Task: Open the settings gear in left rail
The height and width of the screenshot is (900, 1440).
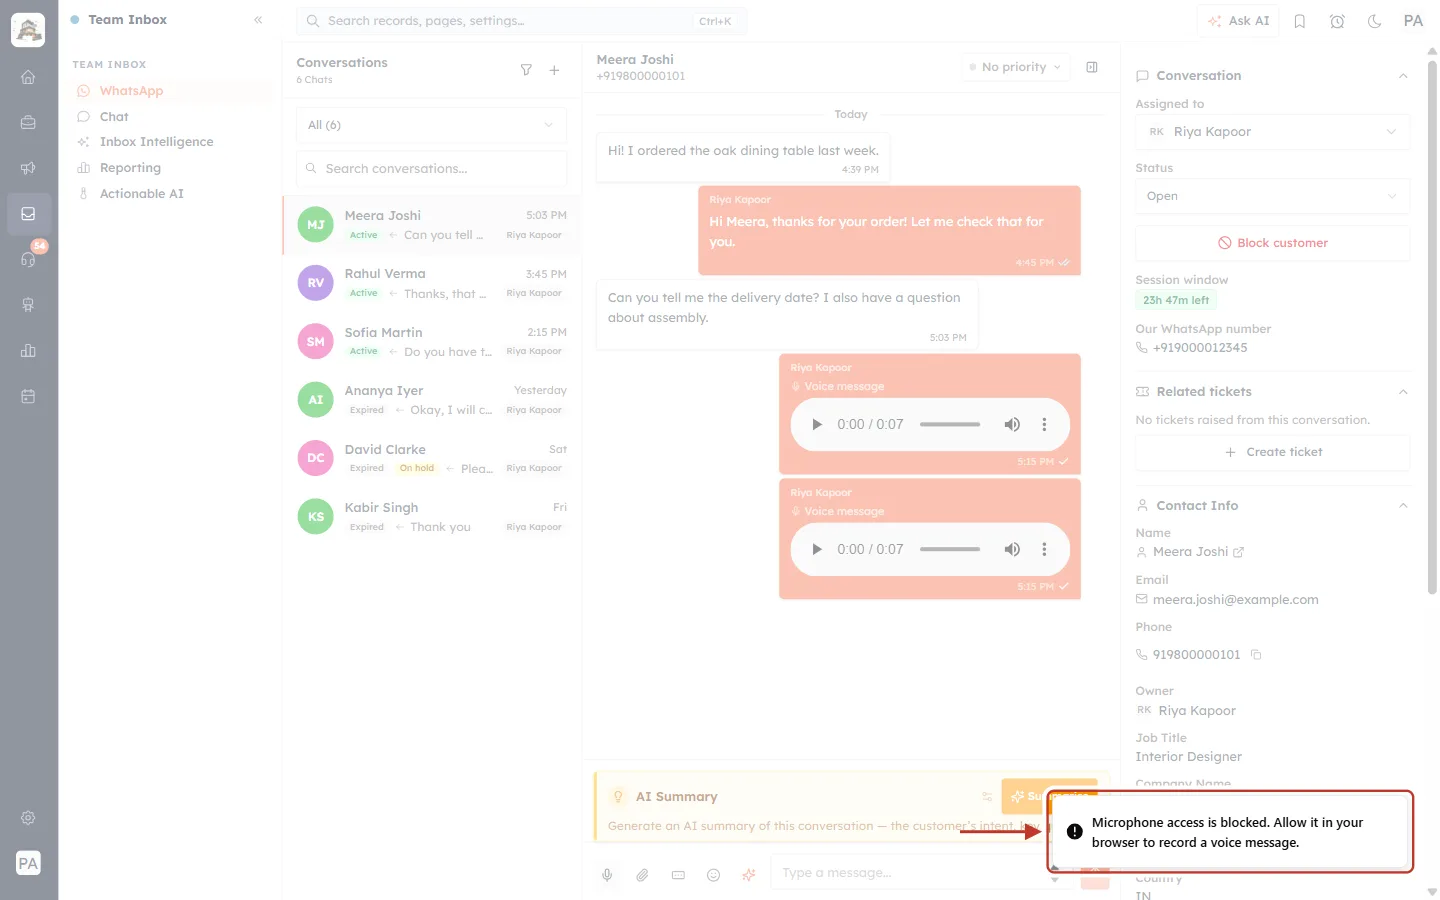Action: tap(28, 818)
